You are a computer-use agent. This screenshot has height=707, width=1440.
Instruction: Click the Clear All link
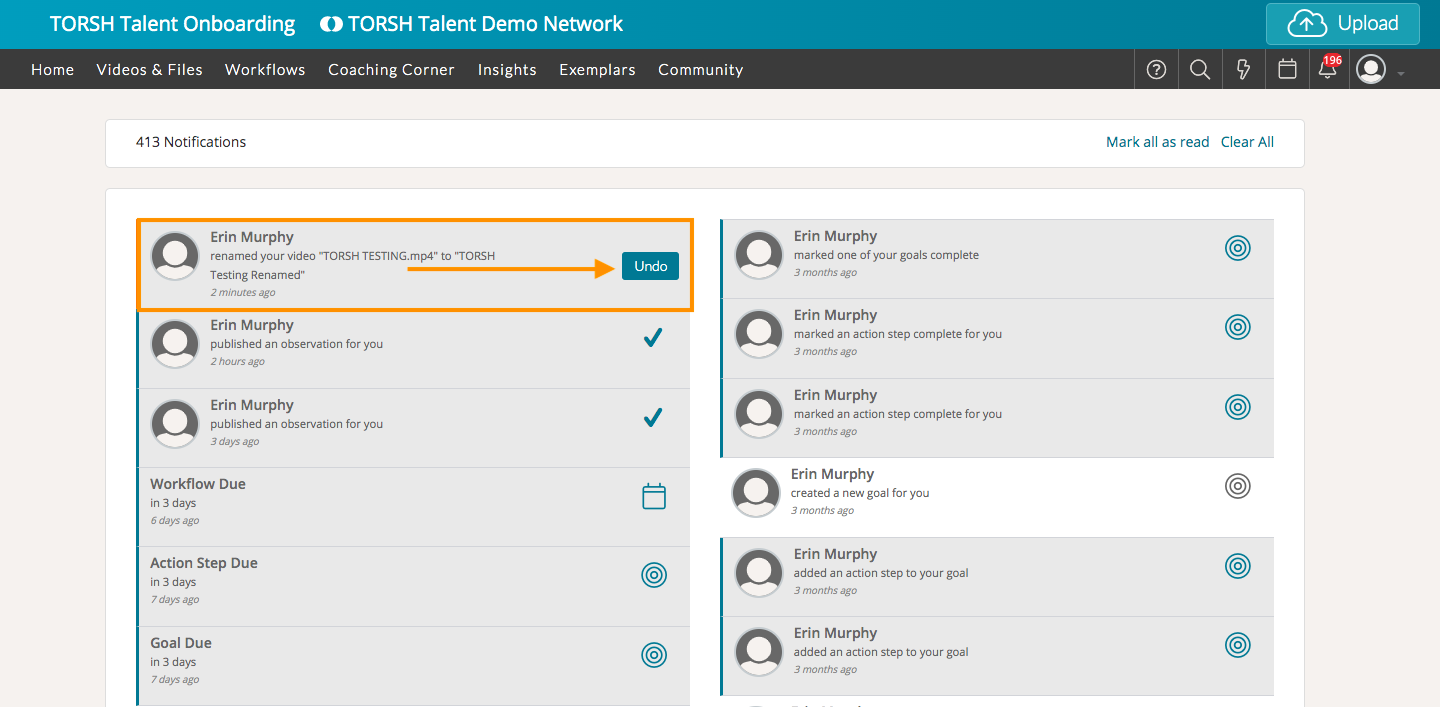point(1247,142)
